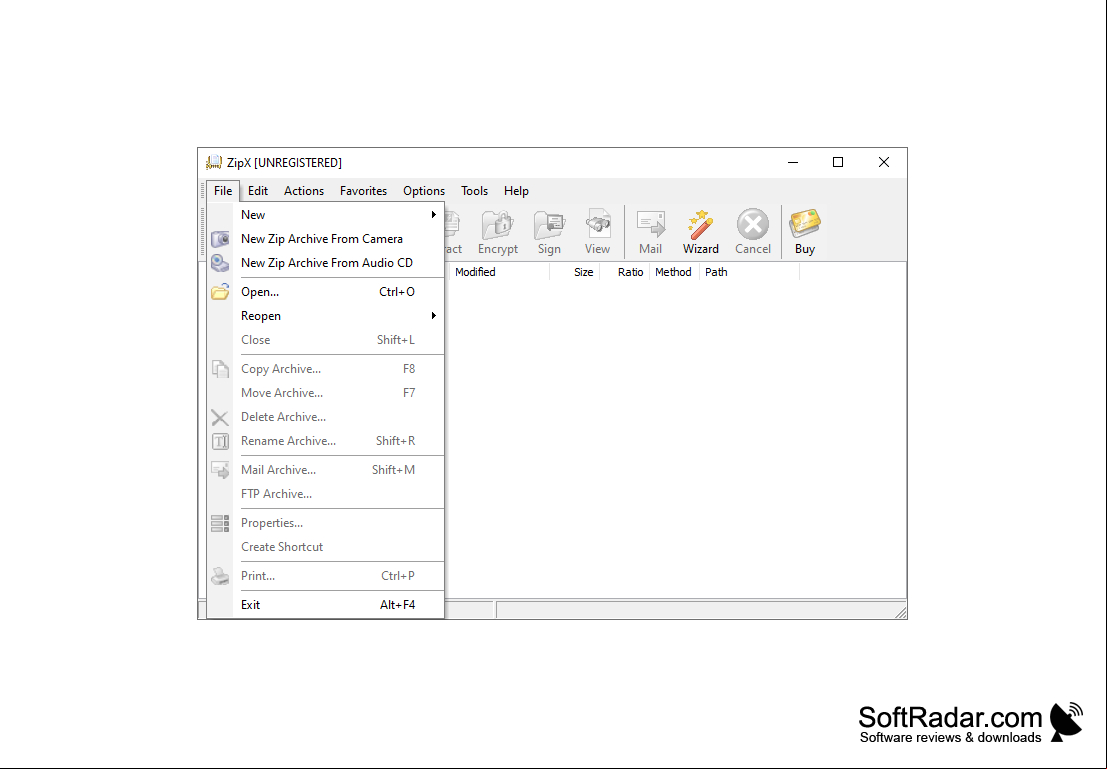Screen dimensions: 1107x769
Task: Select the audio CD icon for New Zip Archive
Action: coord(220,263)
